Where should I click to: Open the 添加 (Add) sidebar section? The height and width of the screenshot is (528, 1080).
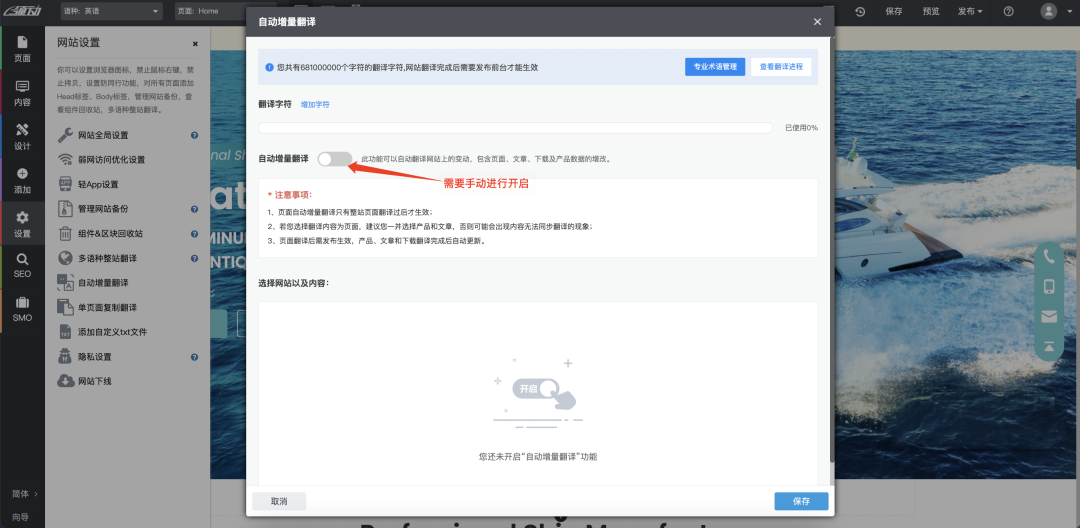tap(23, 181)
